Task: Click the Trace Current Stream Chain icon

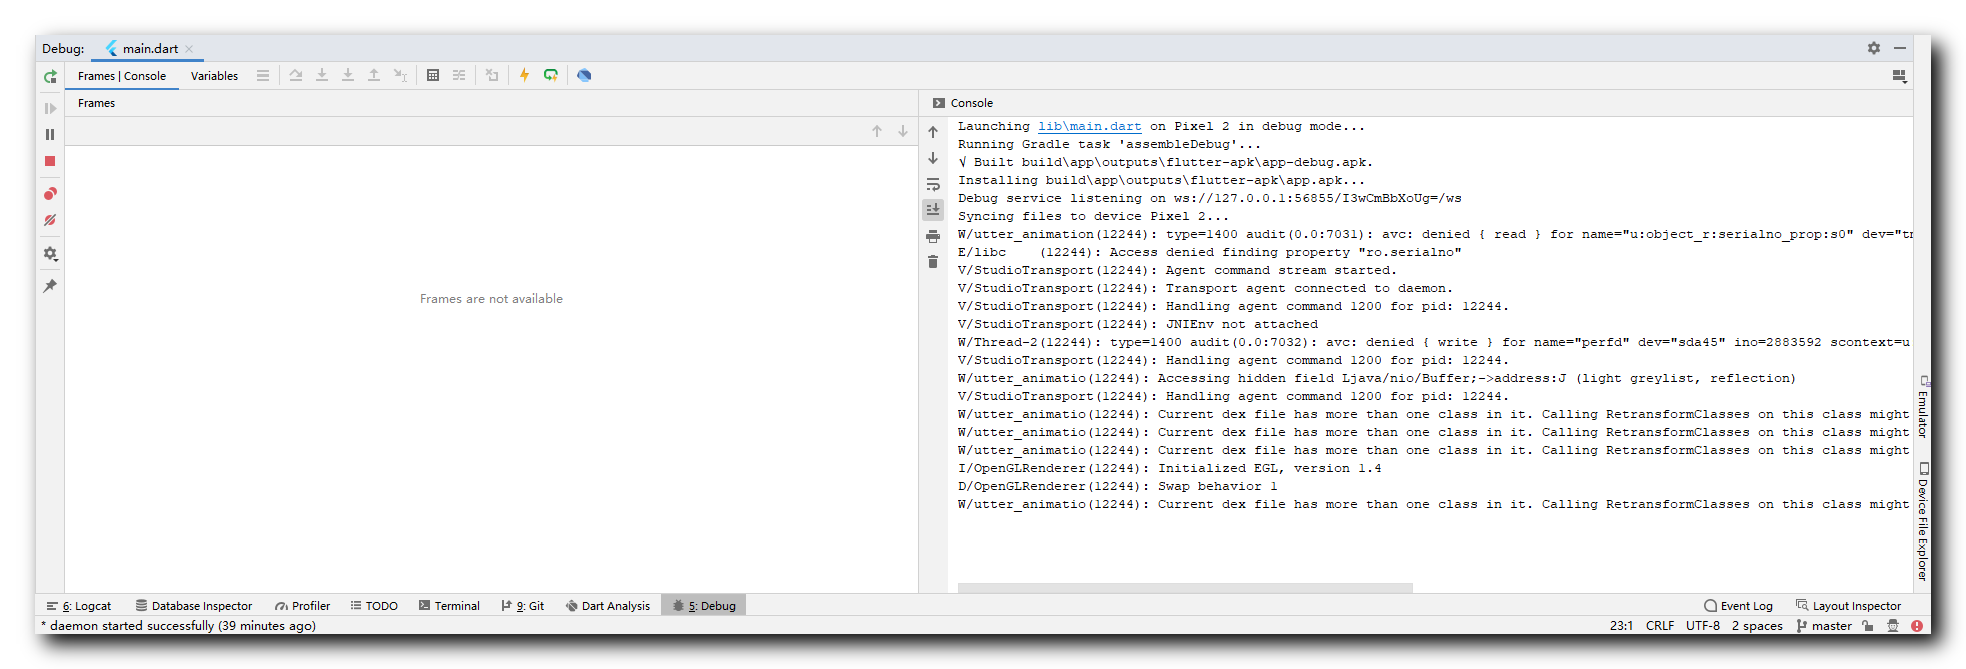Action: pyautogui.click(x=459, y=75)
